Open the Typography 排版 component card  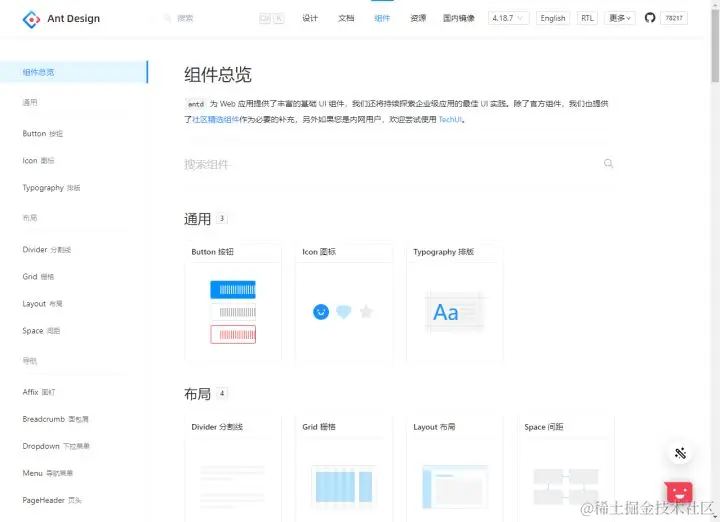click(x=455, y=303)
